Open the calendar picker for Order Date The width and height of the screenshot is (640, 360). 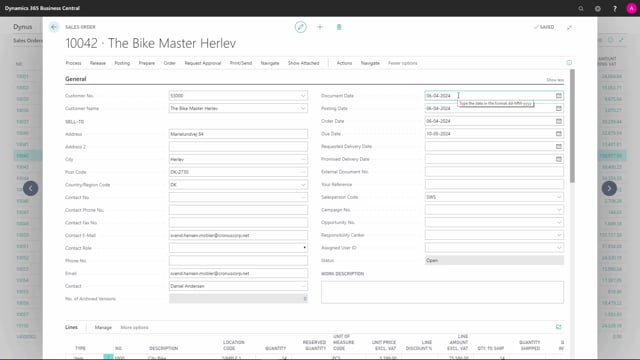(x=559, y=121)
